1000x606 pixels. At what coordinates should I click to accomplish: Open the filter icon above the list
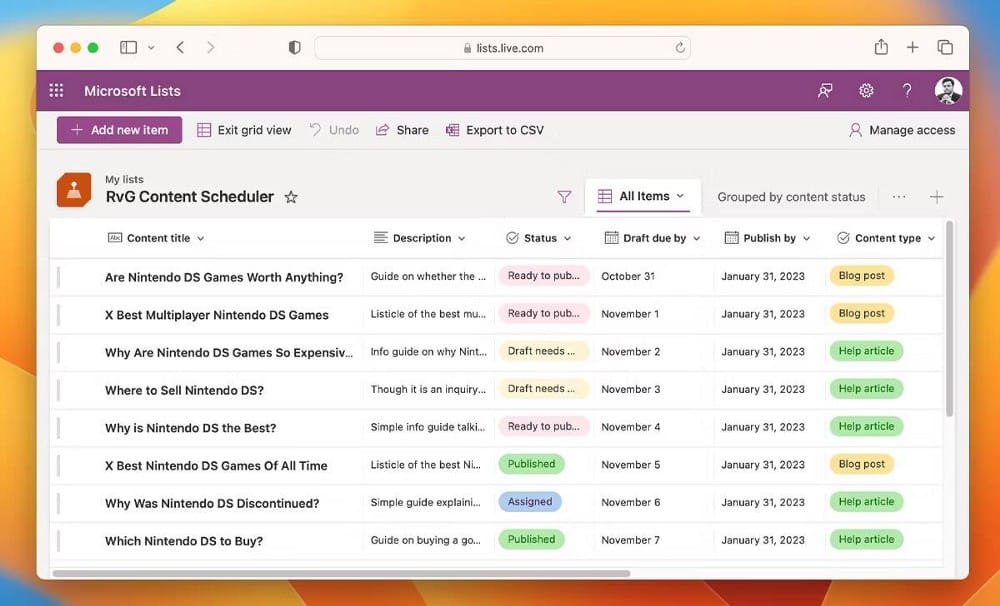click(x=565, y=196)
